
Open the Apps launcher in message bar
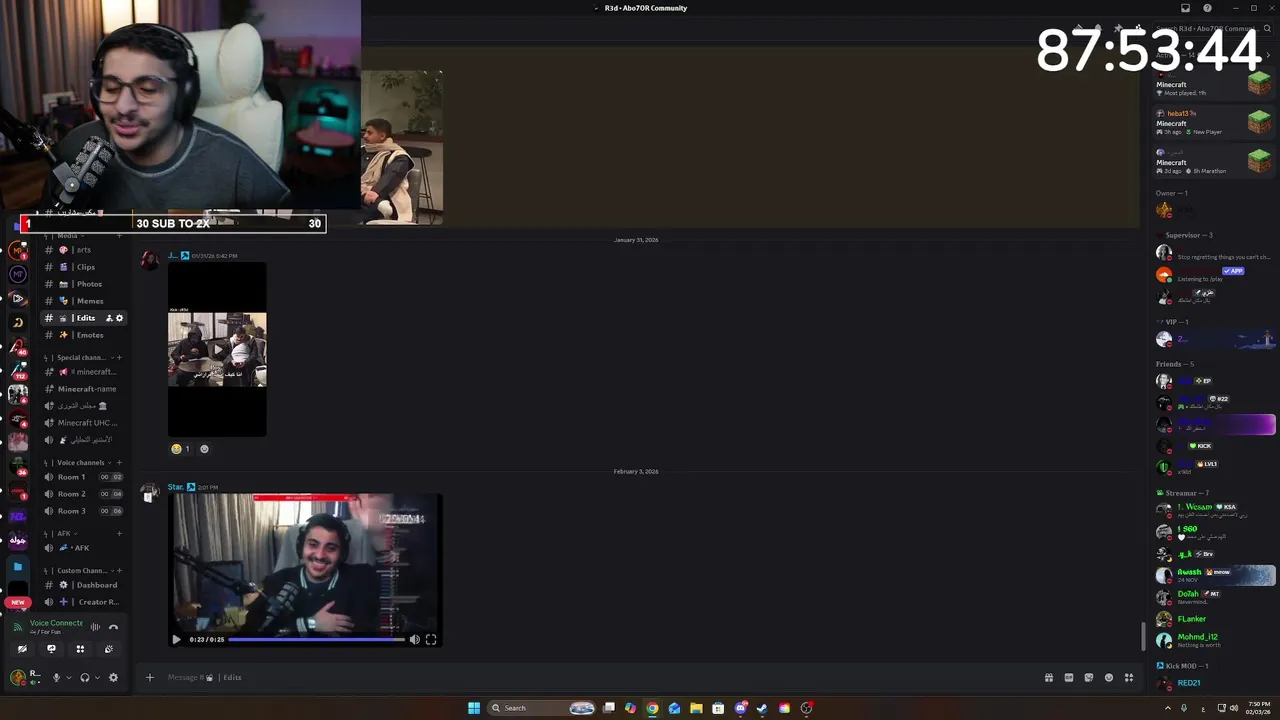[x=1129, y=677]
